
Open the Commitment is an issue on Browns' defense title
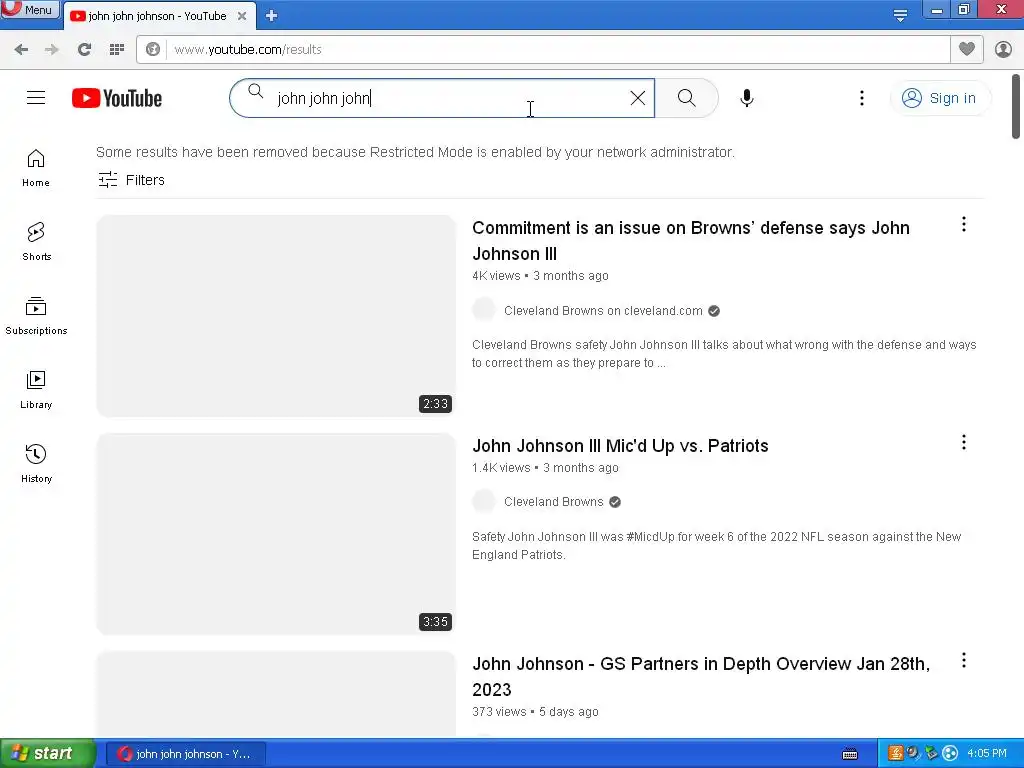click(x=691, y=240)
